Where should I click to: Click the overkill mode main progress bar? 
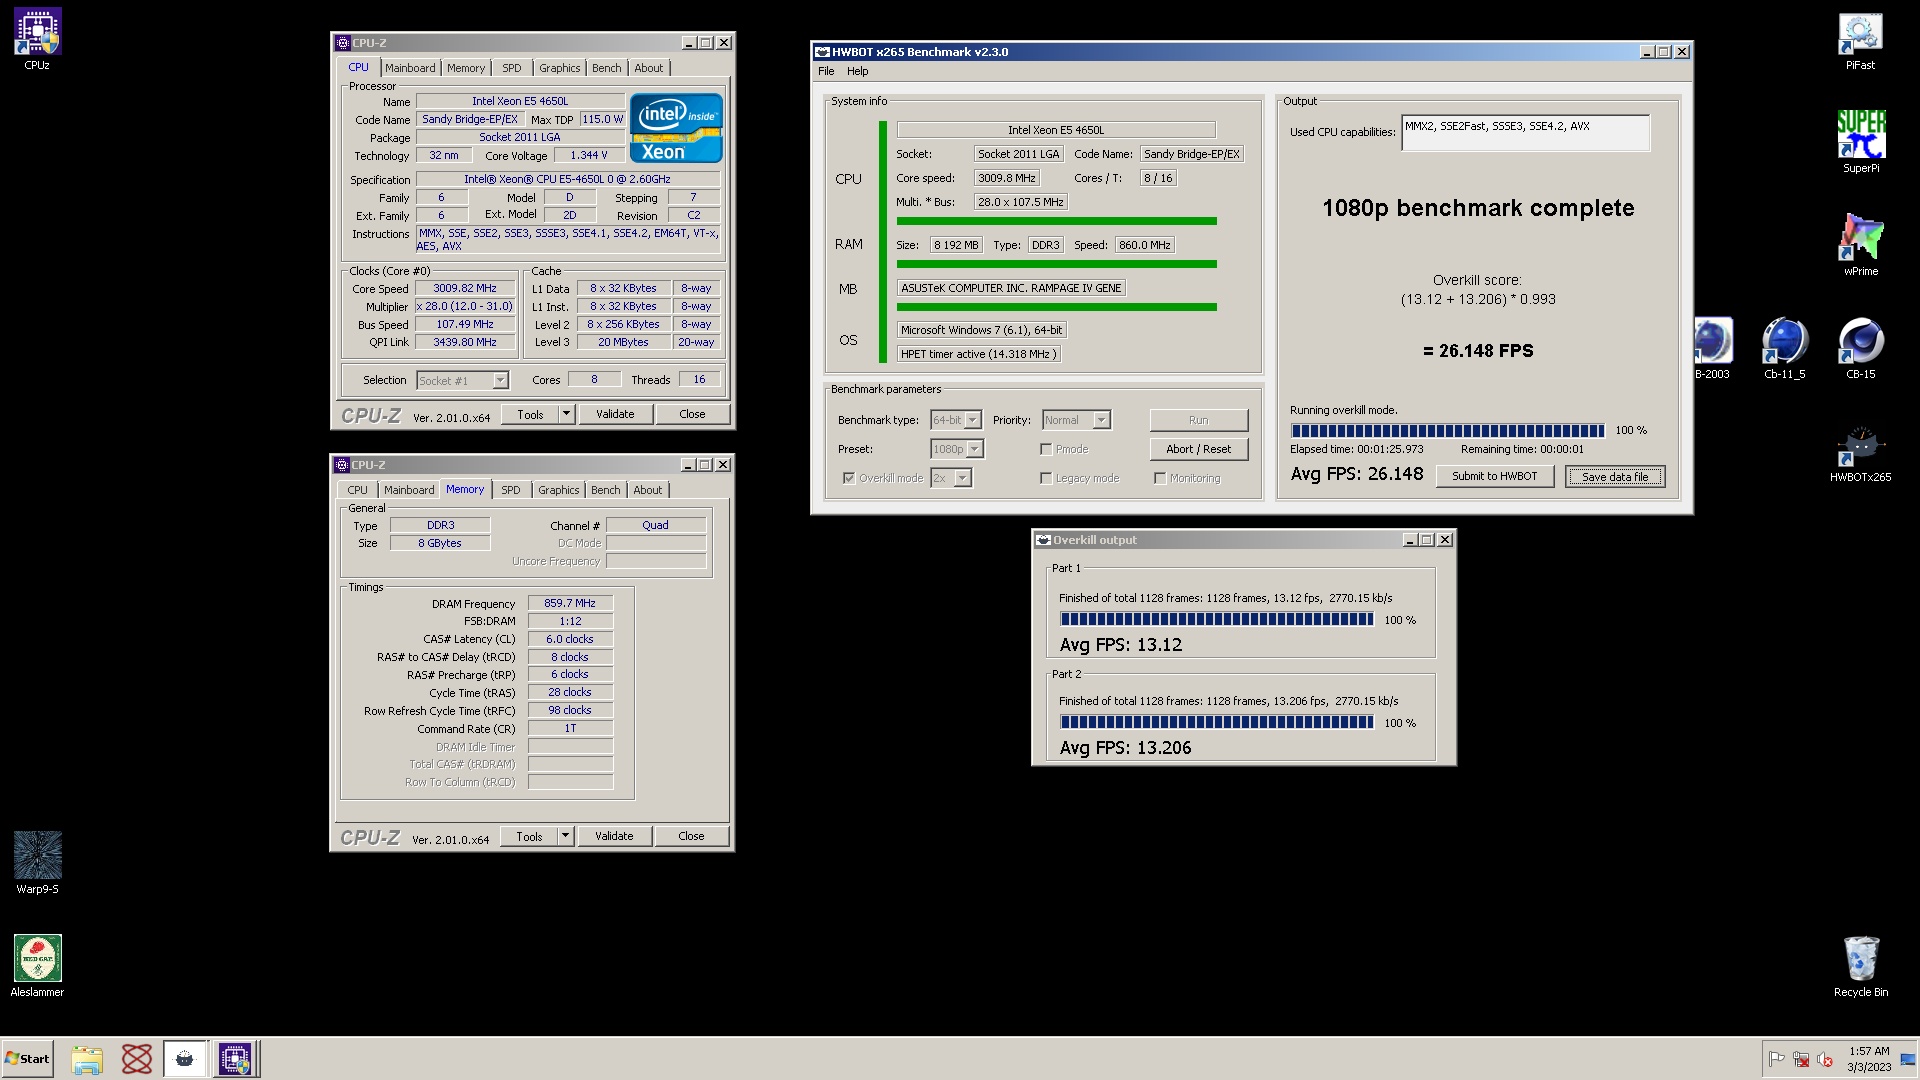[1447, 430]
